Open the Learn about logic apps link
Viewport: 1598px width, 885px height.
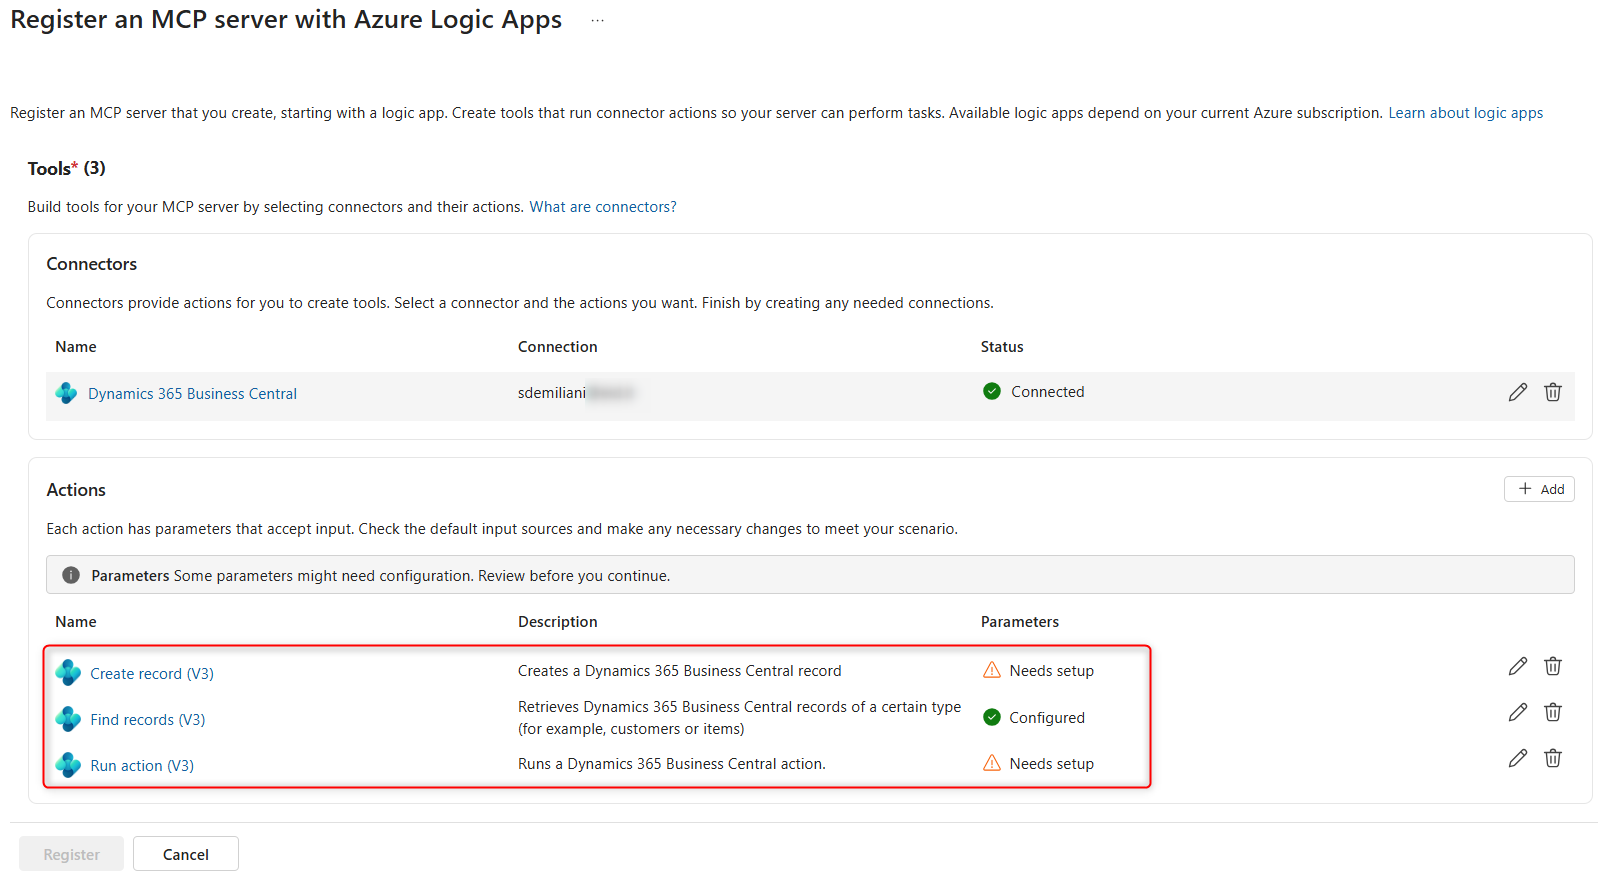[x=1465, y=113]
